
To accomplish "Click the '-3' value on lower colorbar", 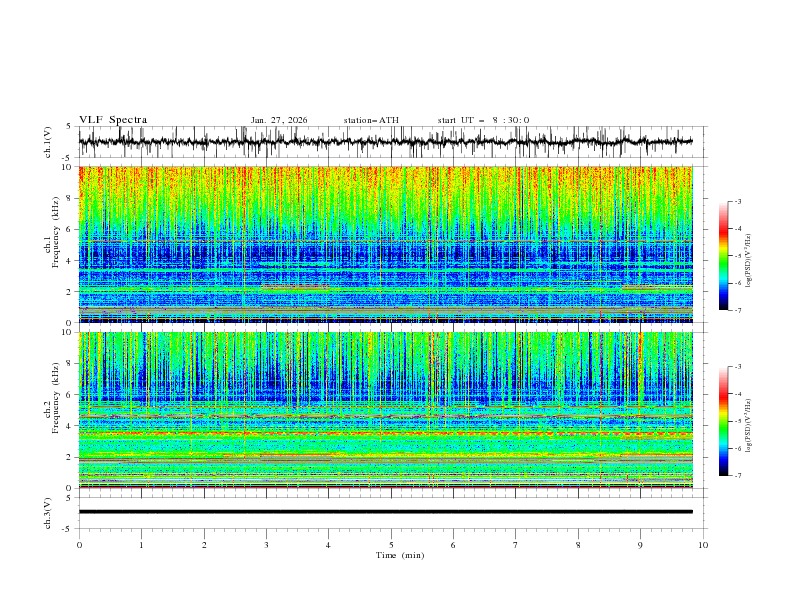I will click(x=738, y=367).
